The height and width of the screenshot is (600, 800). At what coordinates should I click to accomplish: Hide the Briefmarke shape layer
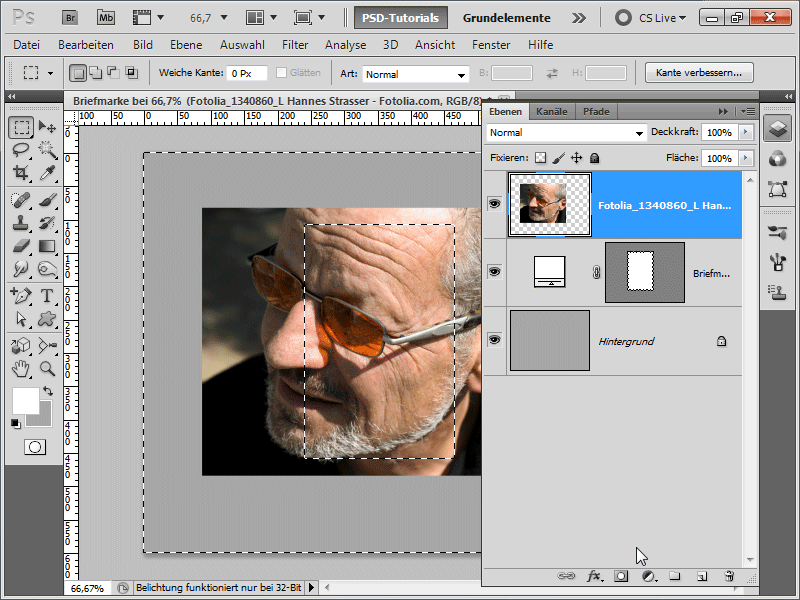point(494,271)
